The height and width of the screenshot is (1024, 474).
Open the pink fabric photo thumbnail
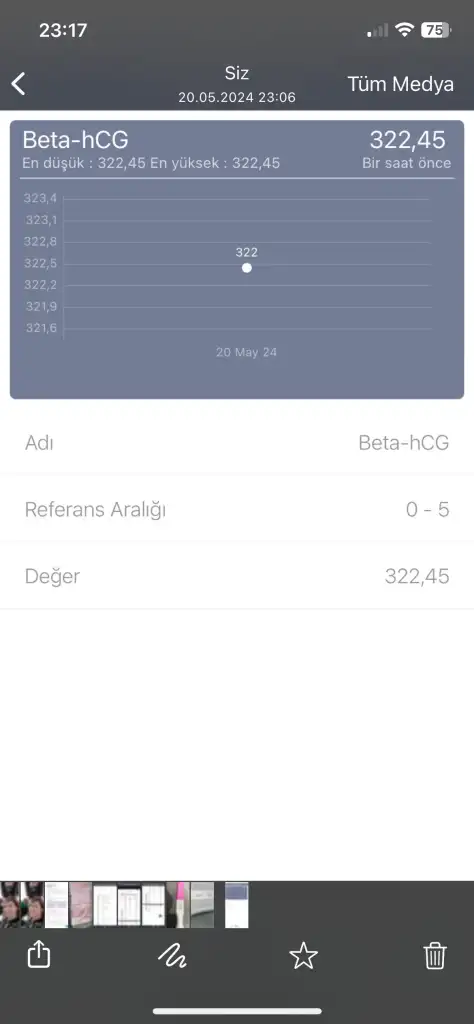(x=81, y=904)
